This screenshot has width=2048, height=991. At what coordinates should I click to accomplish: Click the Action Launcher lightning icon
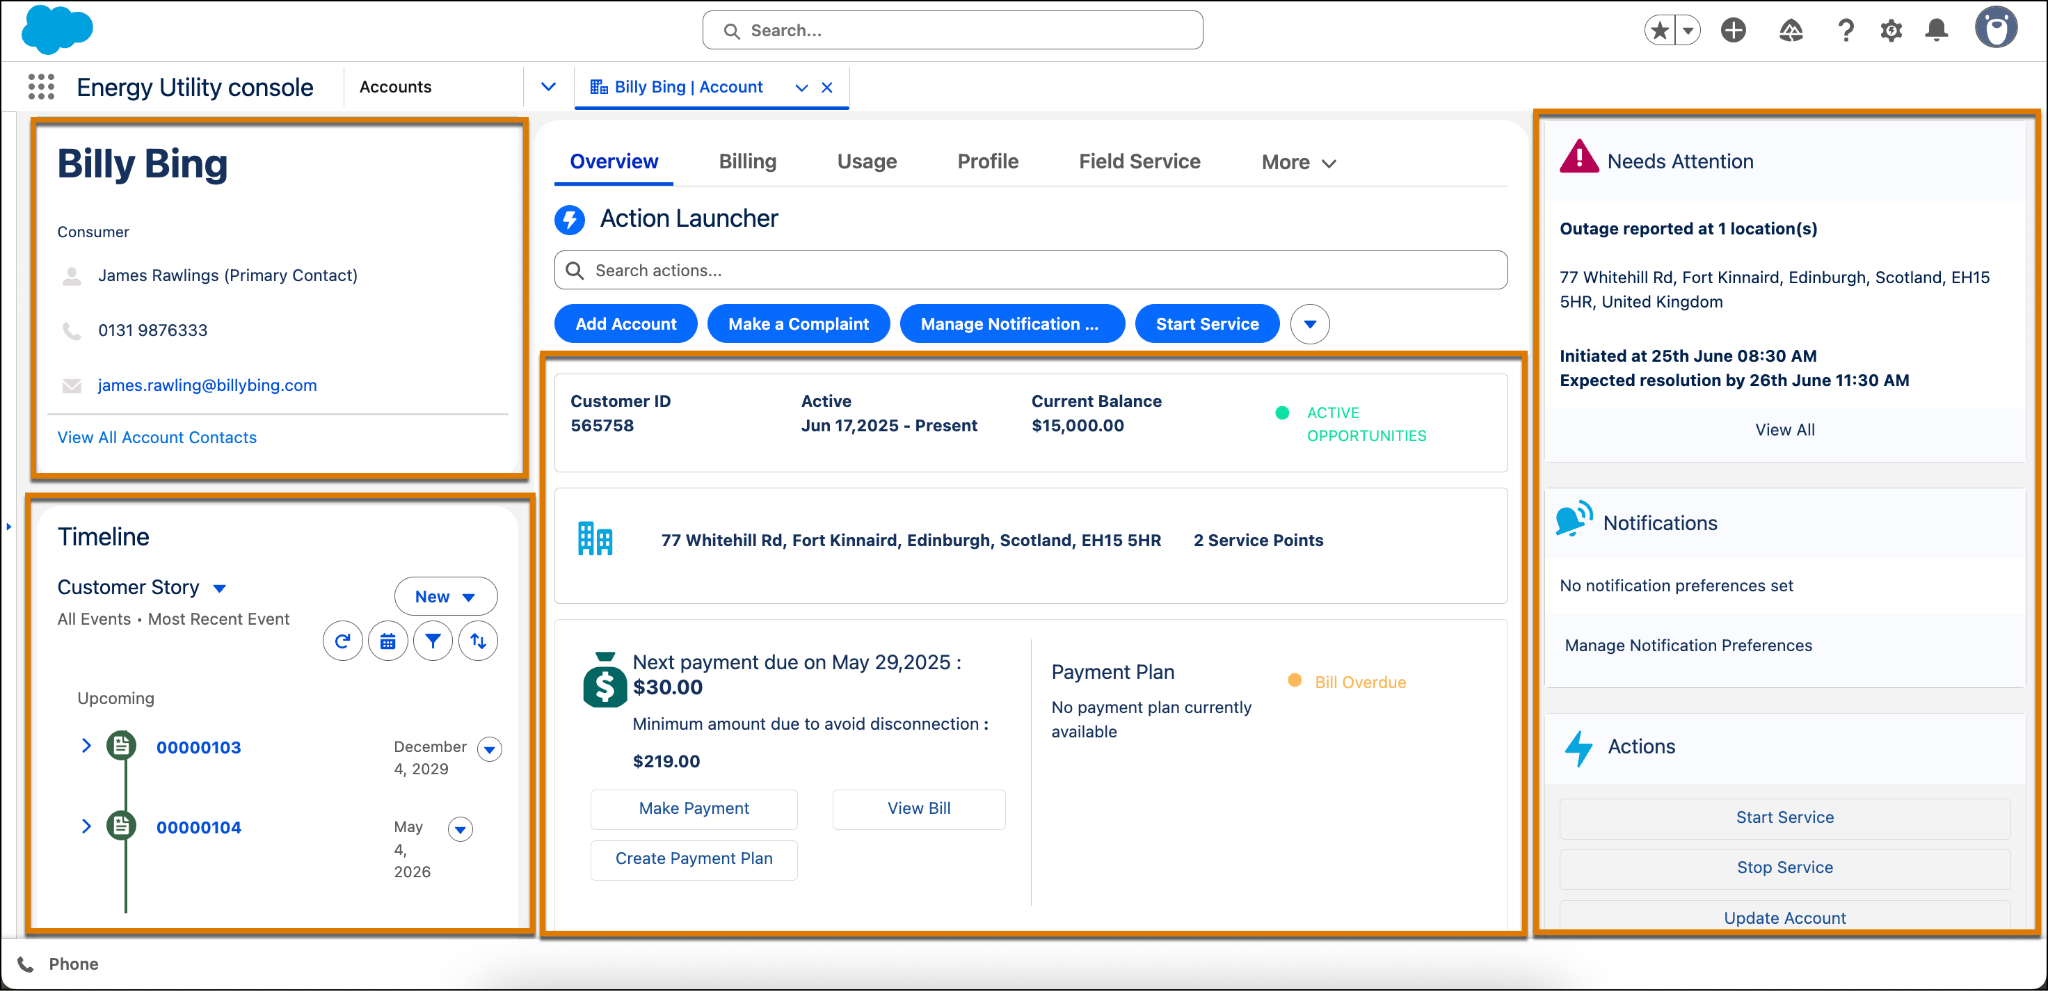point(570,219)
